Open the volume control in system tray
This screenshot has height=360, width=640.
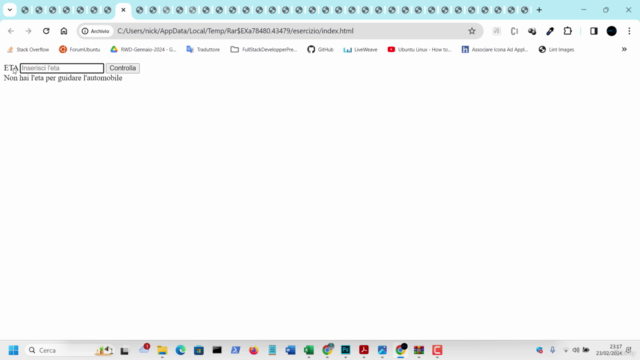[576, 350]
